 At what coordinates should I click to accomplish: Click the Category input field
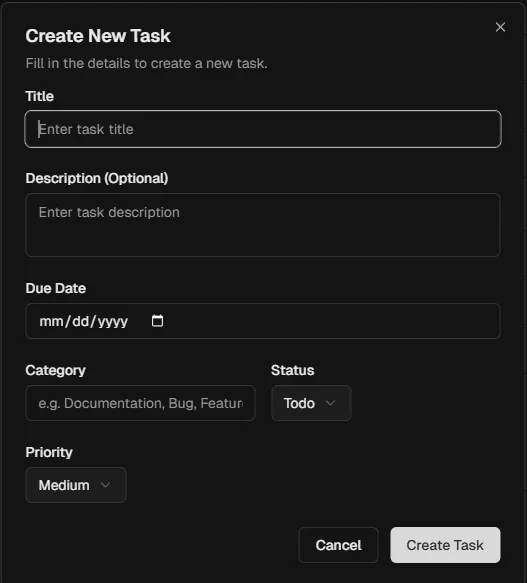pyautogui.click(x=141, y=403)
